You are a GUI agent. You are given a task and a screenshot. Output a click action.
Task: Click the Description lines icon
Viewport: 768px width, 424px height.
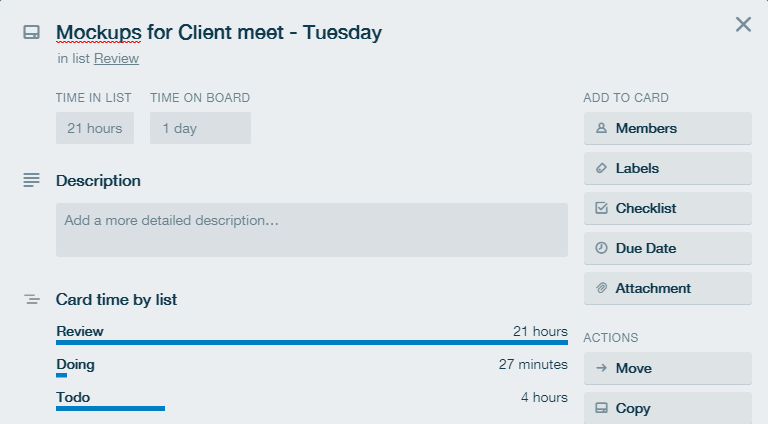31,180
